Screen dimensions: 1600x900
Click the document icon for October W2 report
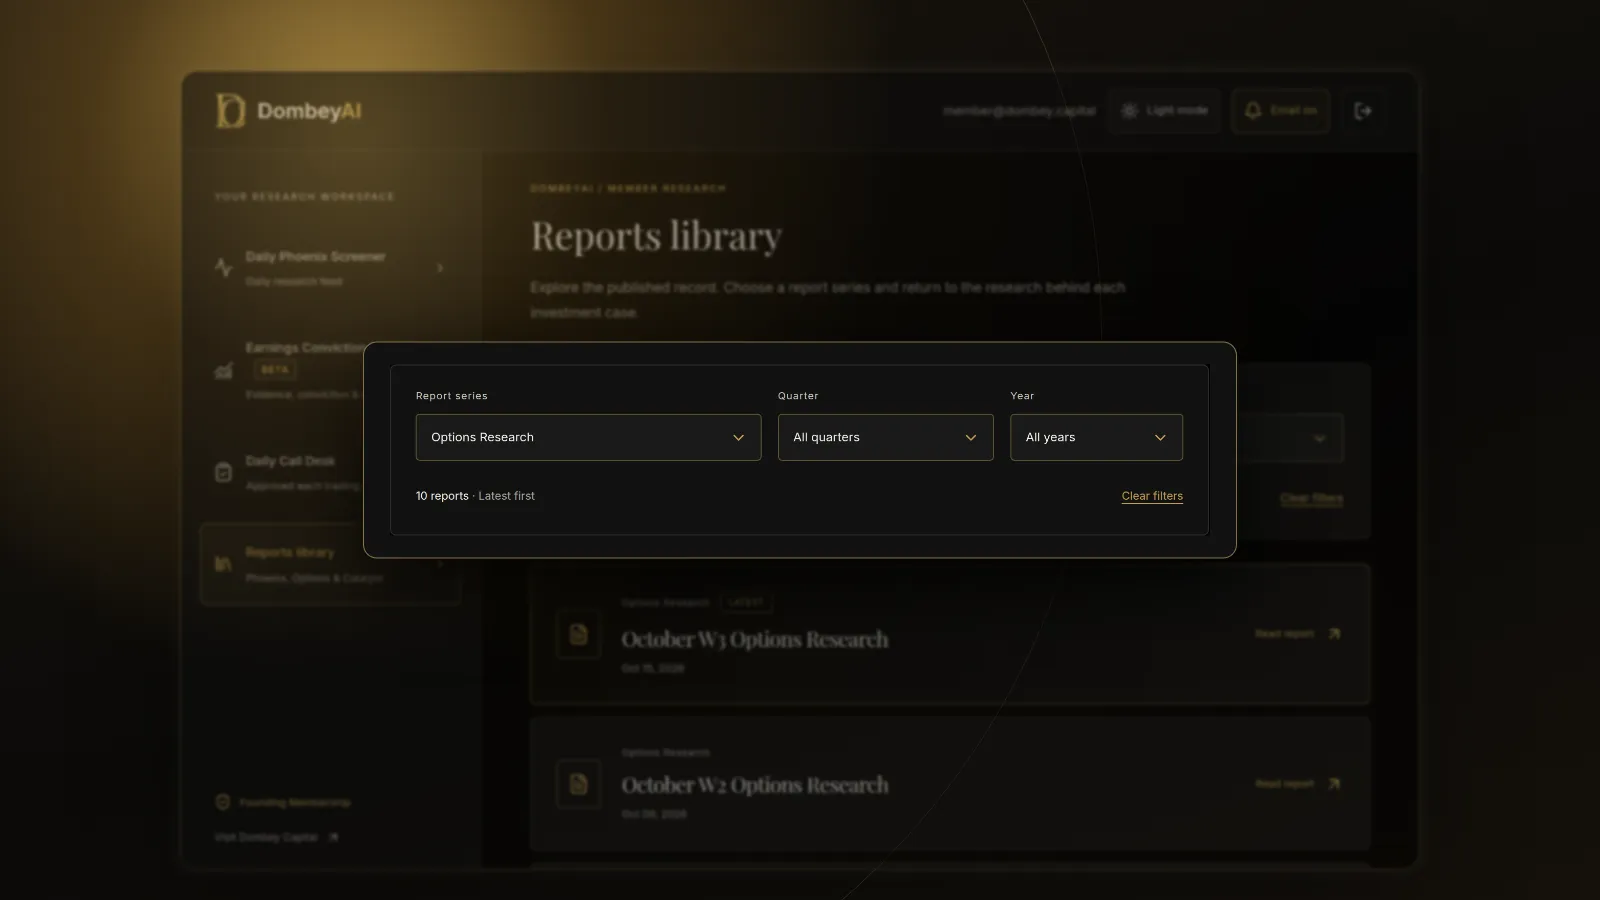tap(579, 784)
